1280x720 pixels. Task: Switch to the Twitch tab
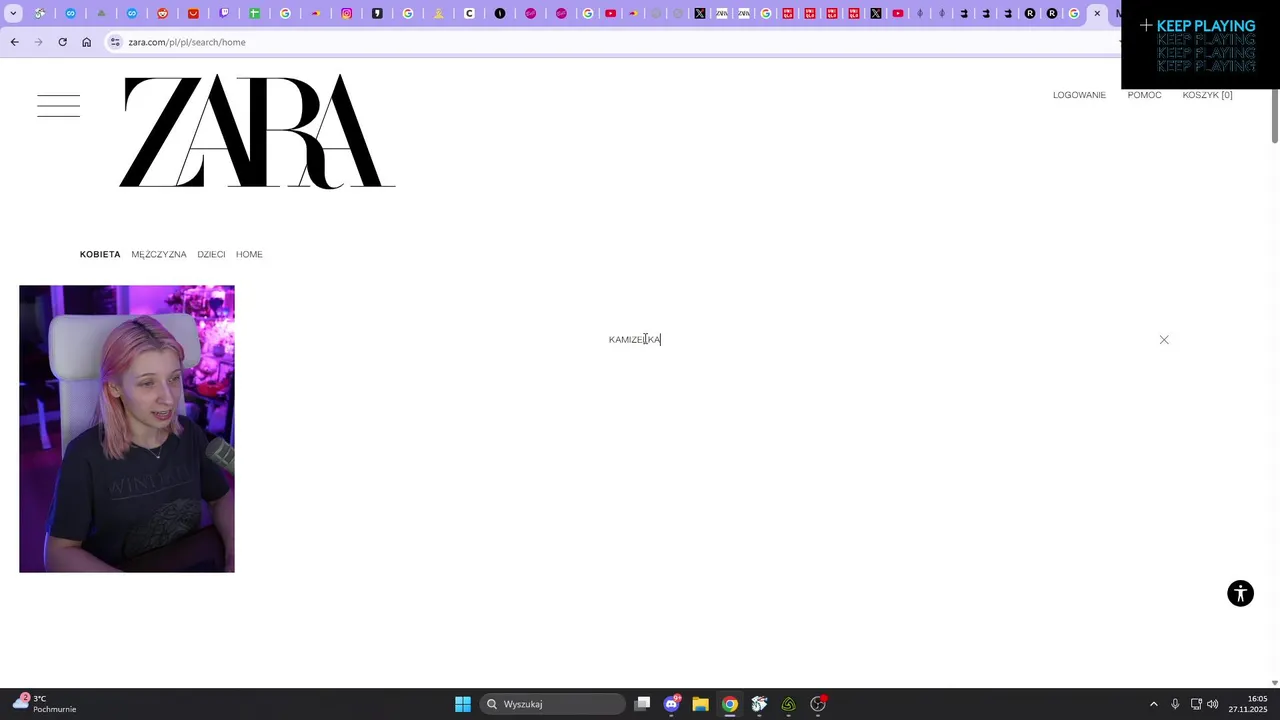point(224,13)
